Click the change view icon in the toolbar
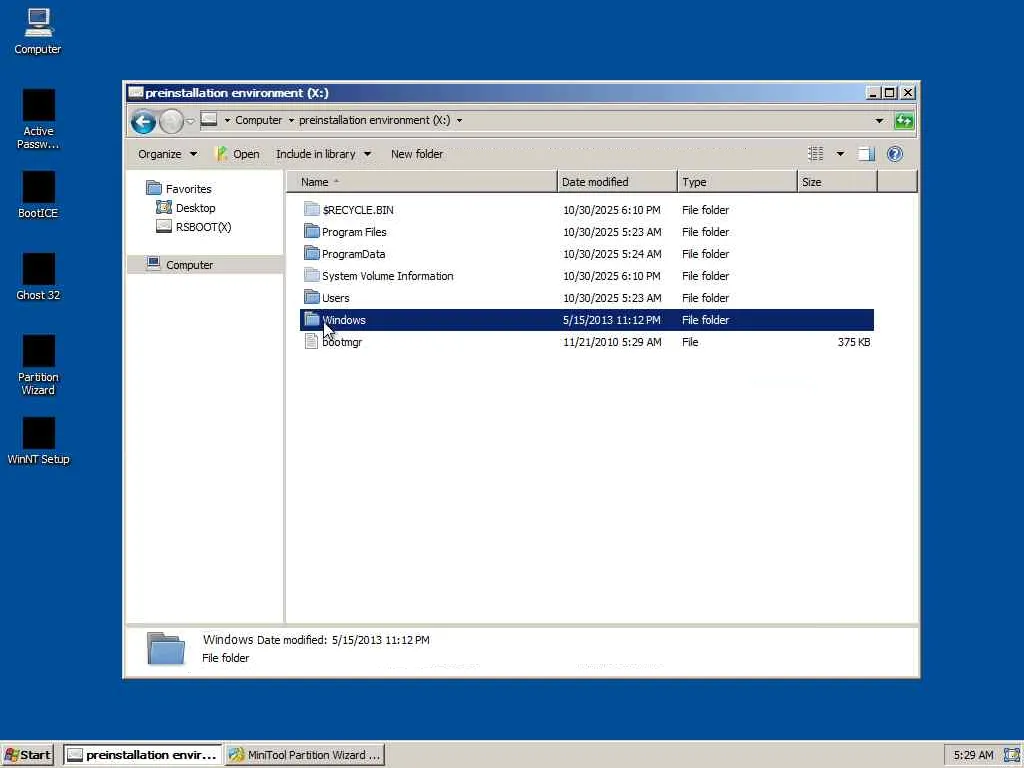Image resolution: width=1024 pixels, height=768 pixels. tap(816, 154)
